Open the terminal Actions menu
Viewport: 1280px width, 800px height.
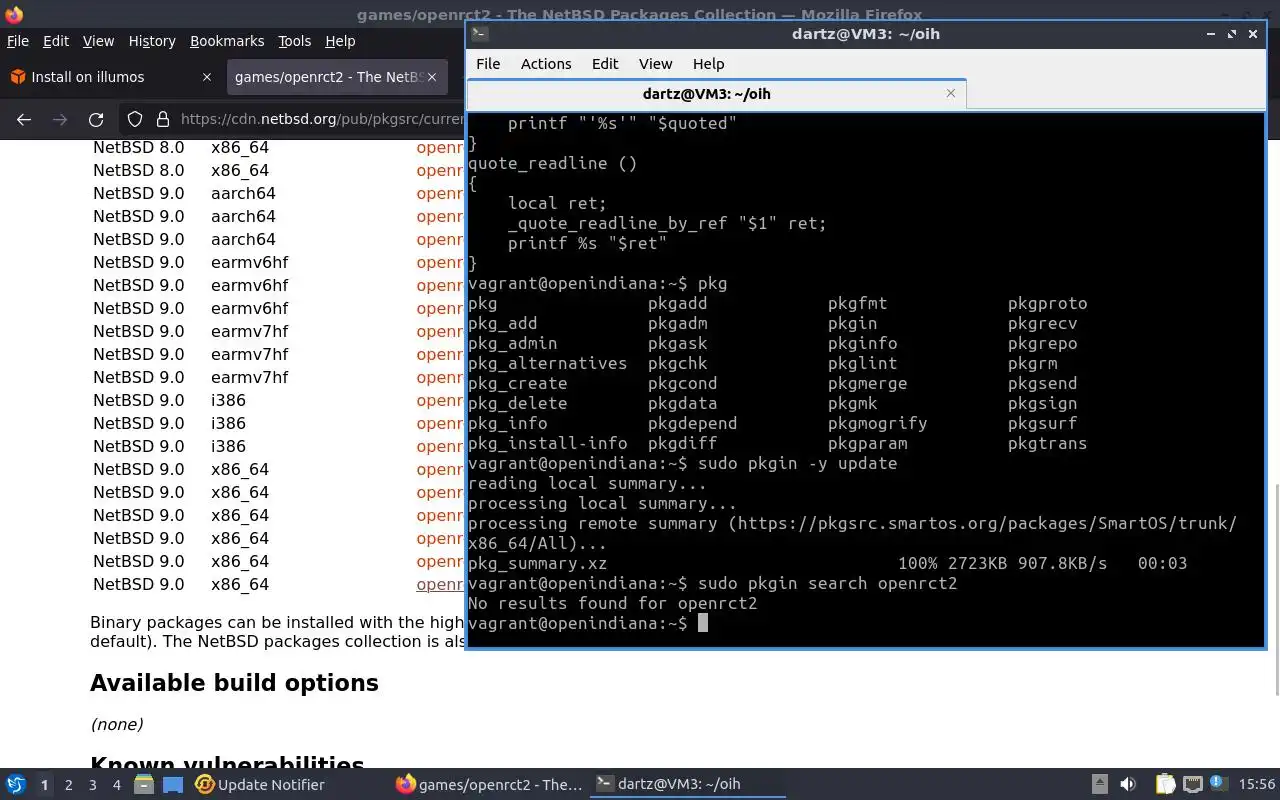[x=546, y=63]
